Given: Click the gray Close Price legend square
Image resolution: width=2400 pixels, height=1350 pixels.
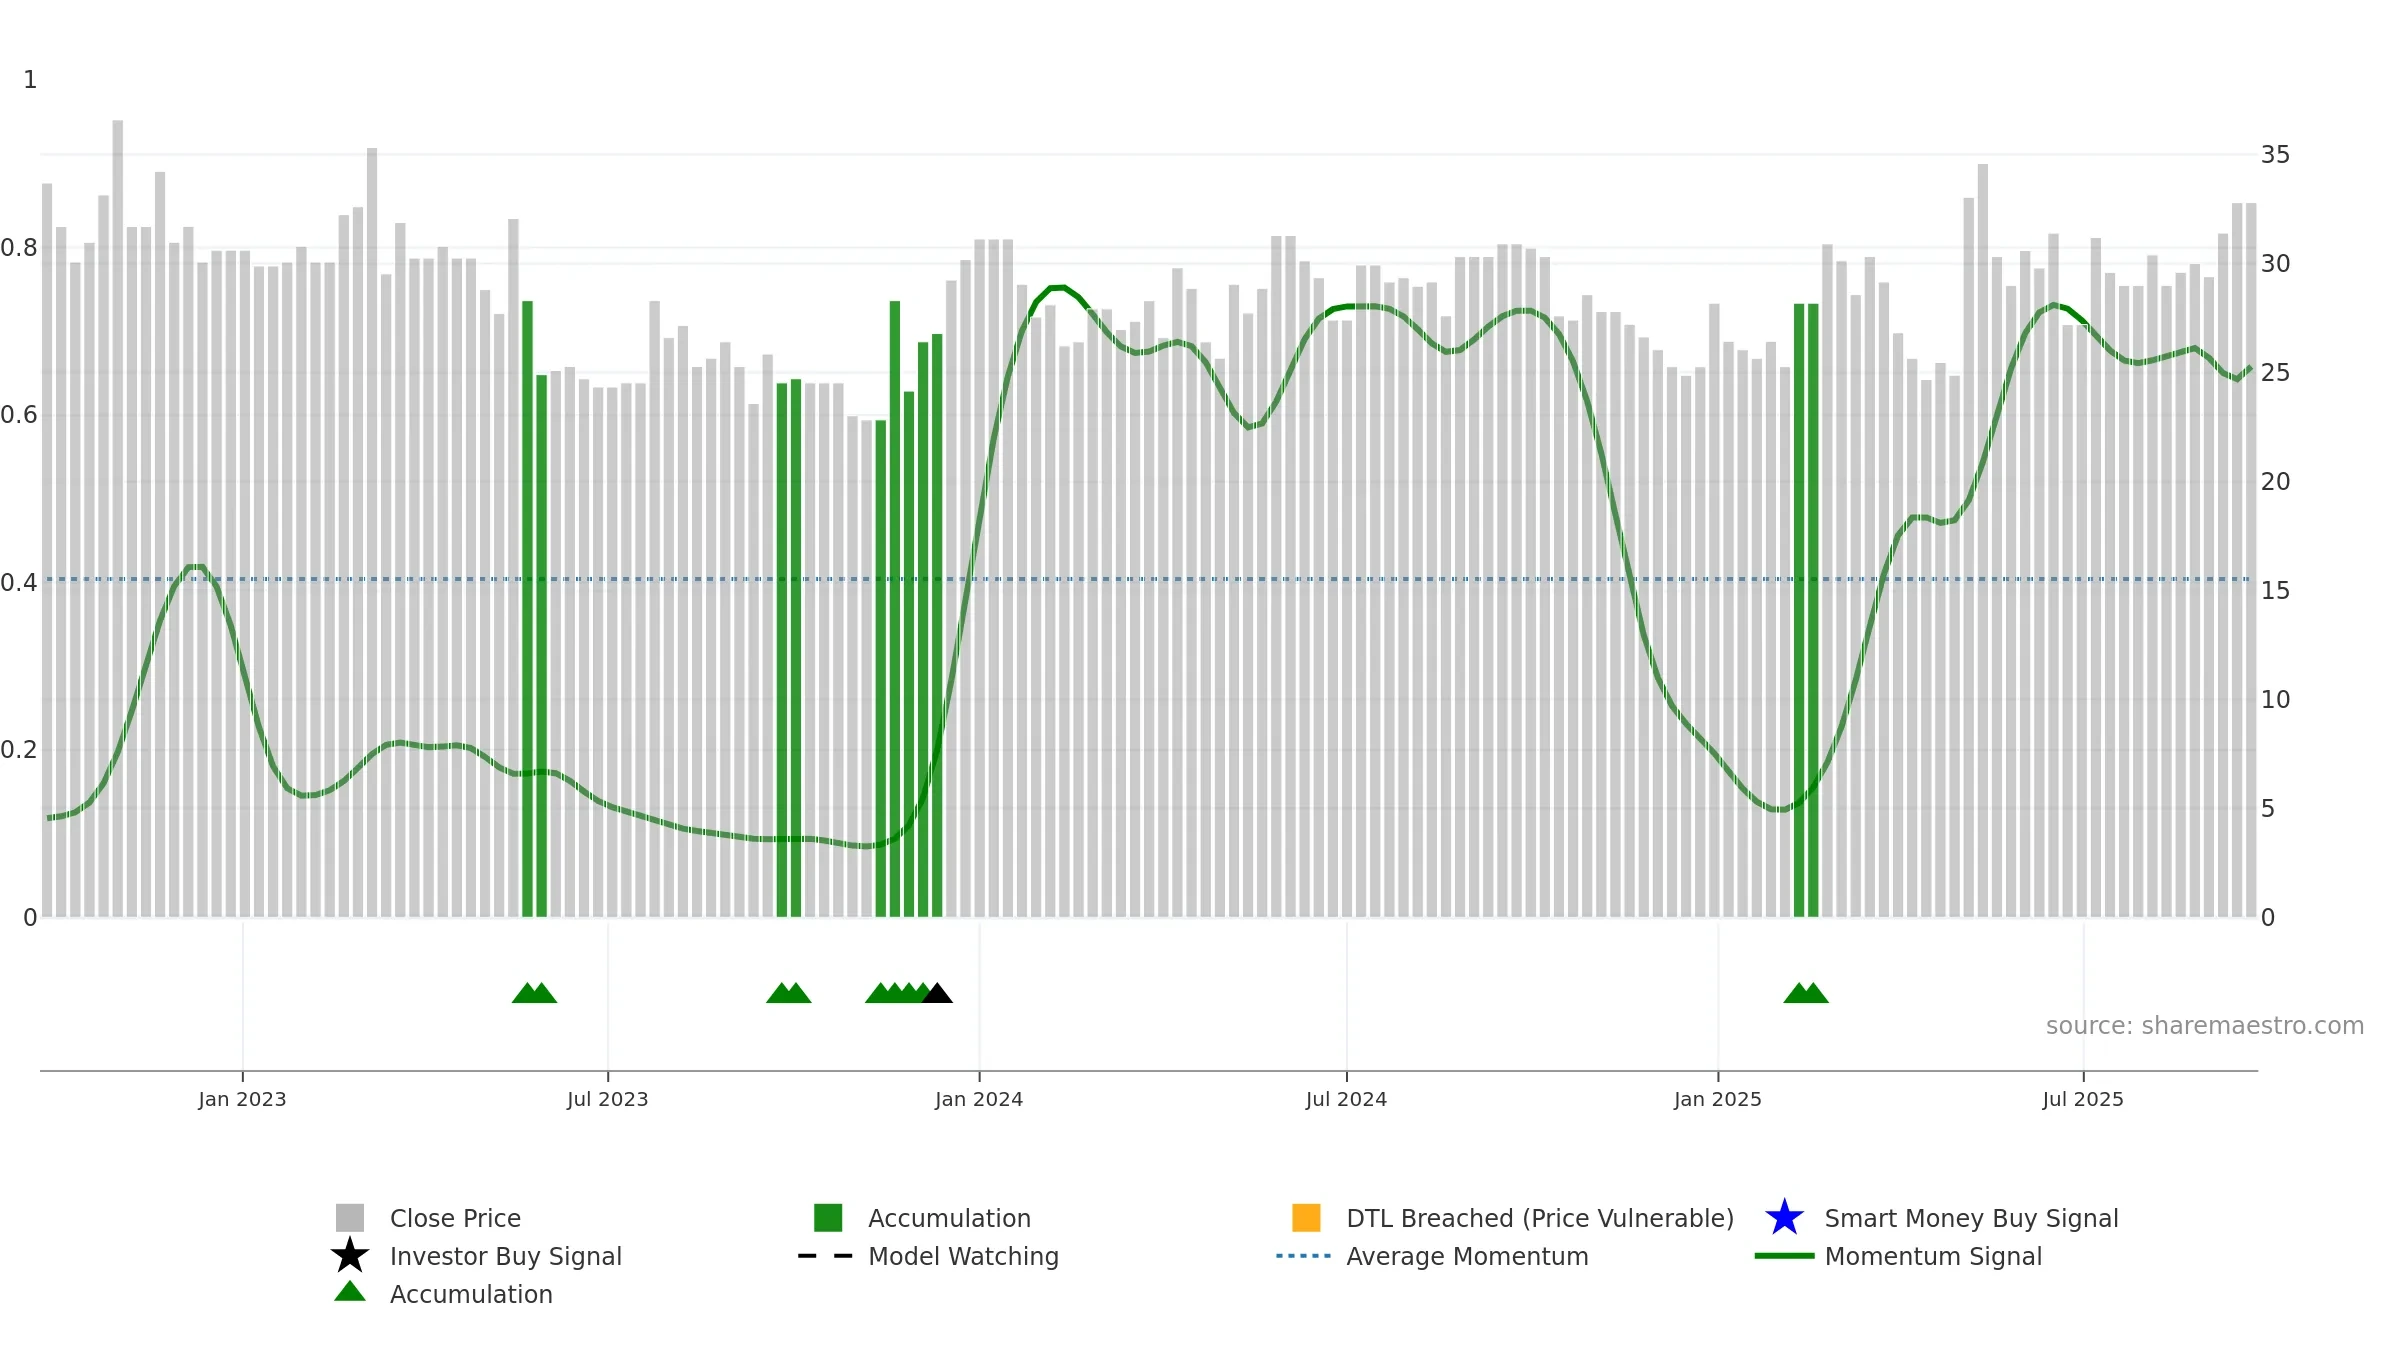Looking at the screenshot, I should point(349,1218).
